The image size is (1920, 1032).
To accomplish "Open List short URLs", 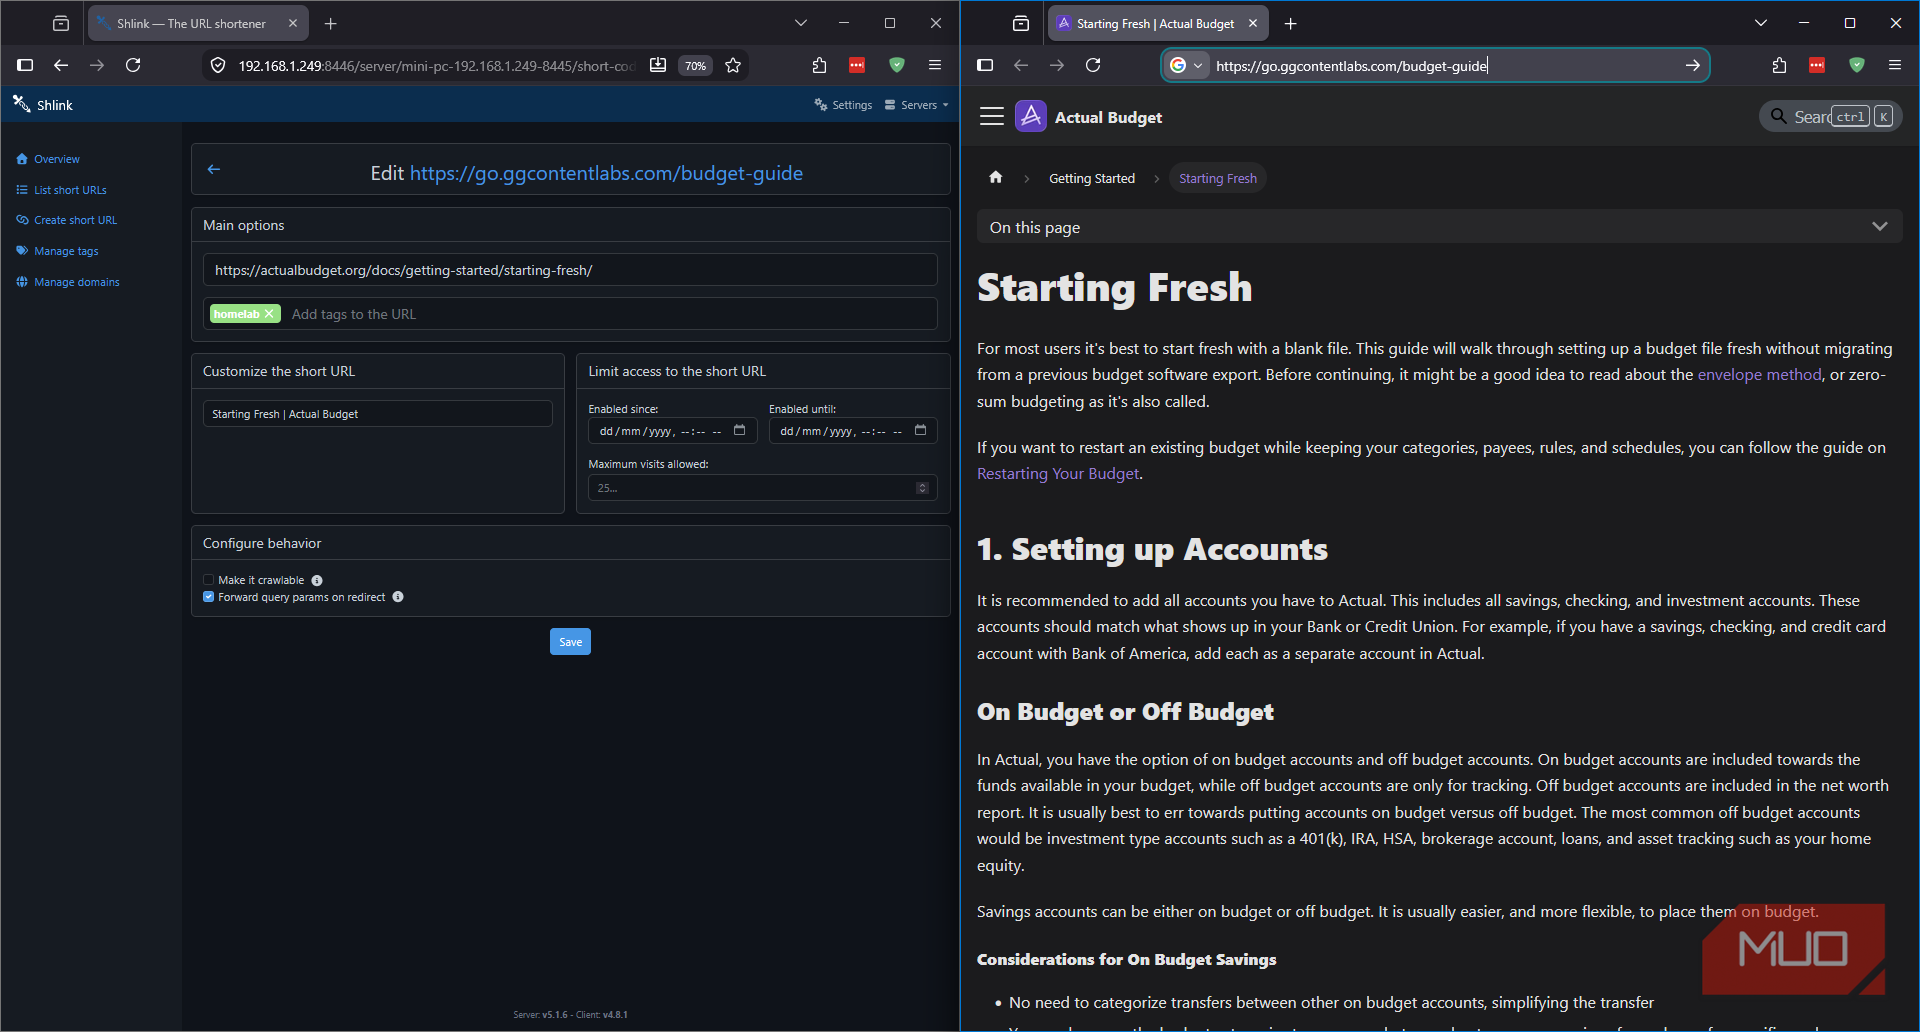I will 61,190.
